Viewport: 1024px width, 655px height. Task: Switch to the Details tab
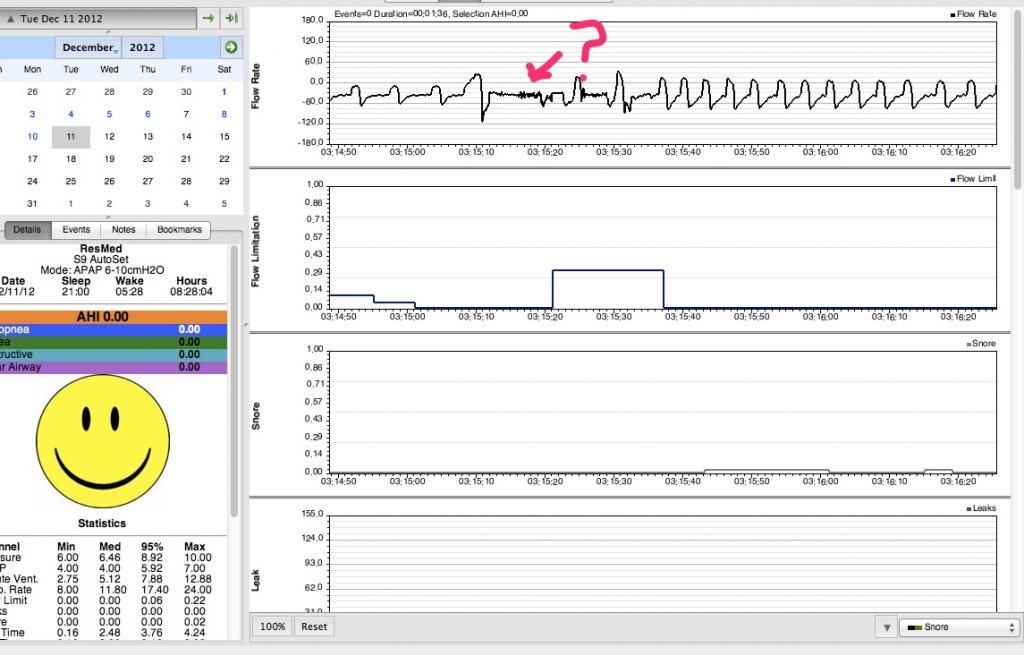(x=27, y=230)
